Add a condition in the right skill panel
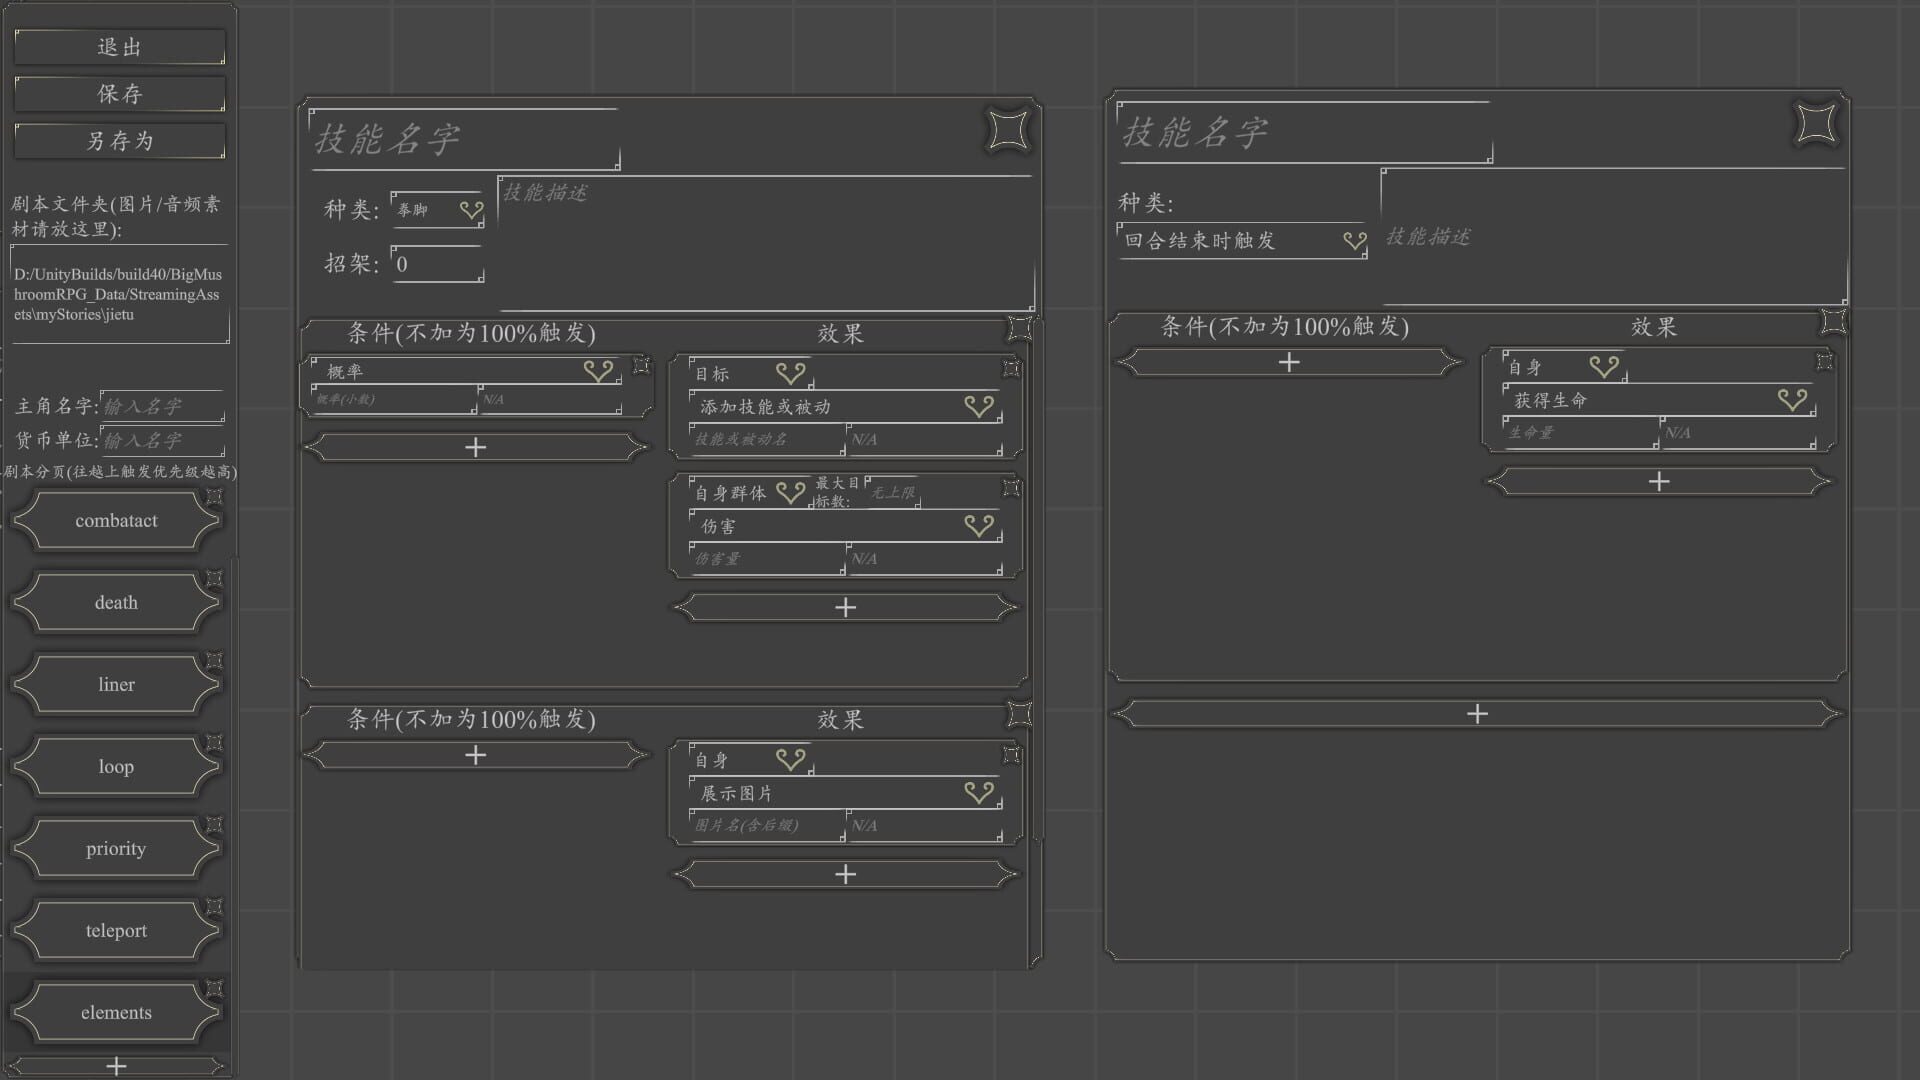The height and width of the screenshot is (1080, 1920). click(x=1289, y=362)
